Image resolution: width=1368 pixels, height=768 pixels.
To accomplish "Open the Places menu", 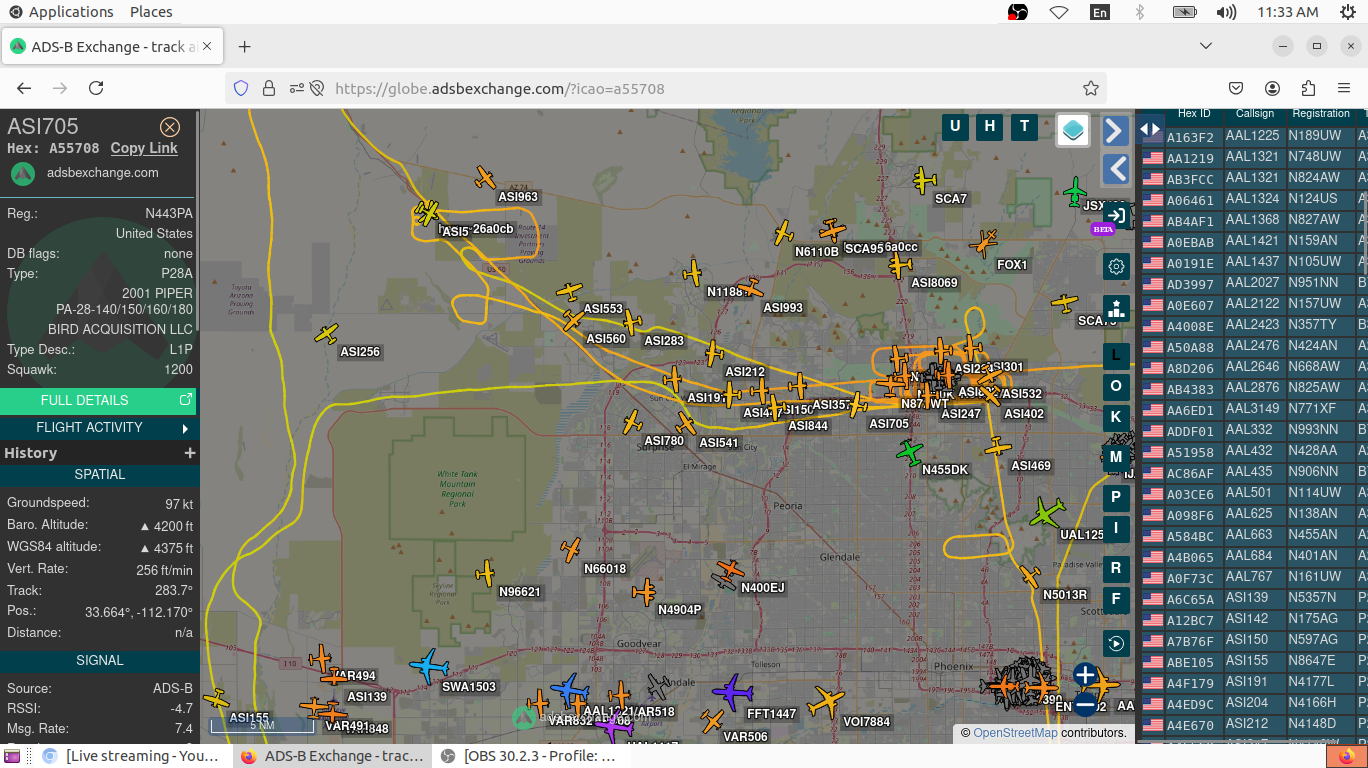I will tap(151, 12).
